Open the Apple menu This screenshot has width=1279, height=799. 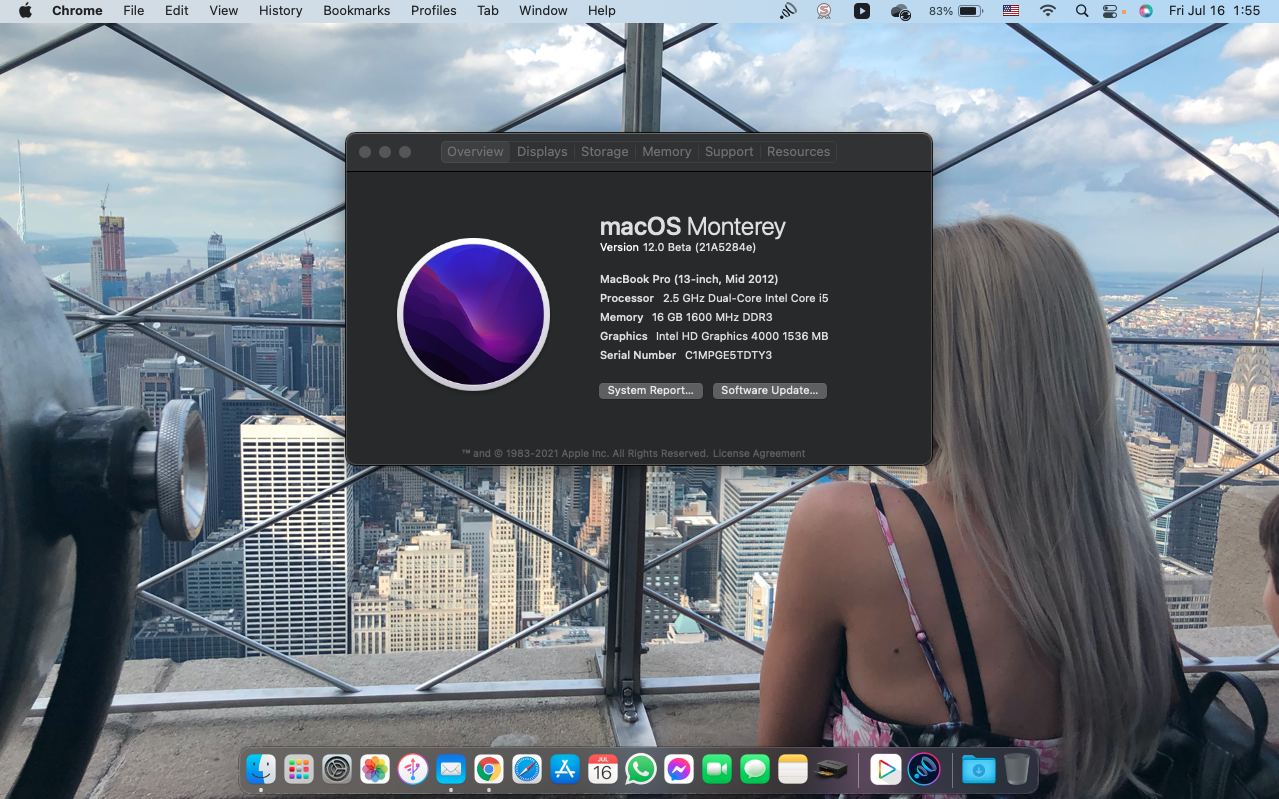point(25,10)
